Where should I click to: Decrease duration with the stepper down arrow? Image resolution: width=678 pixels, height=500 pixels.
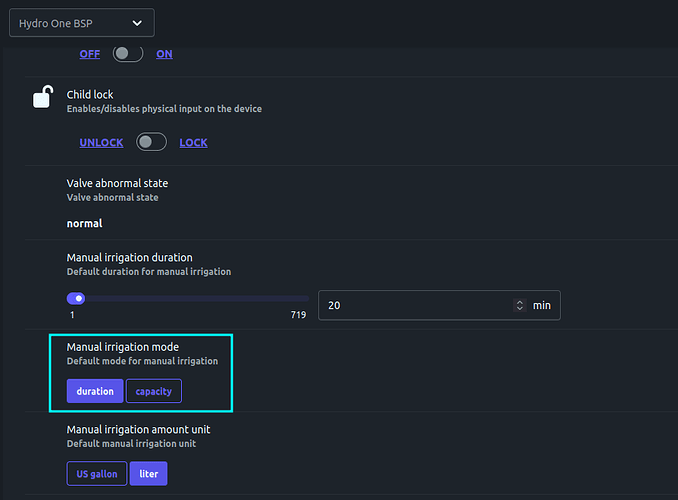(520, 308)
